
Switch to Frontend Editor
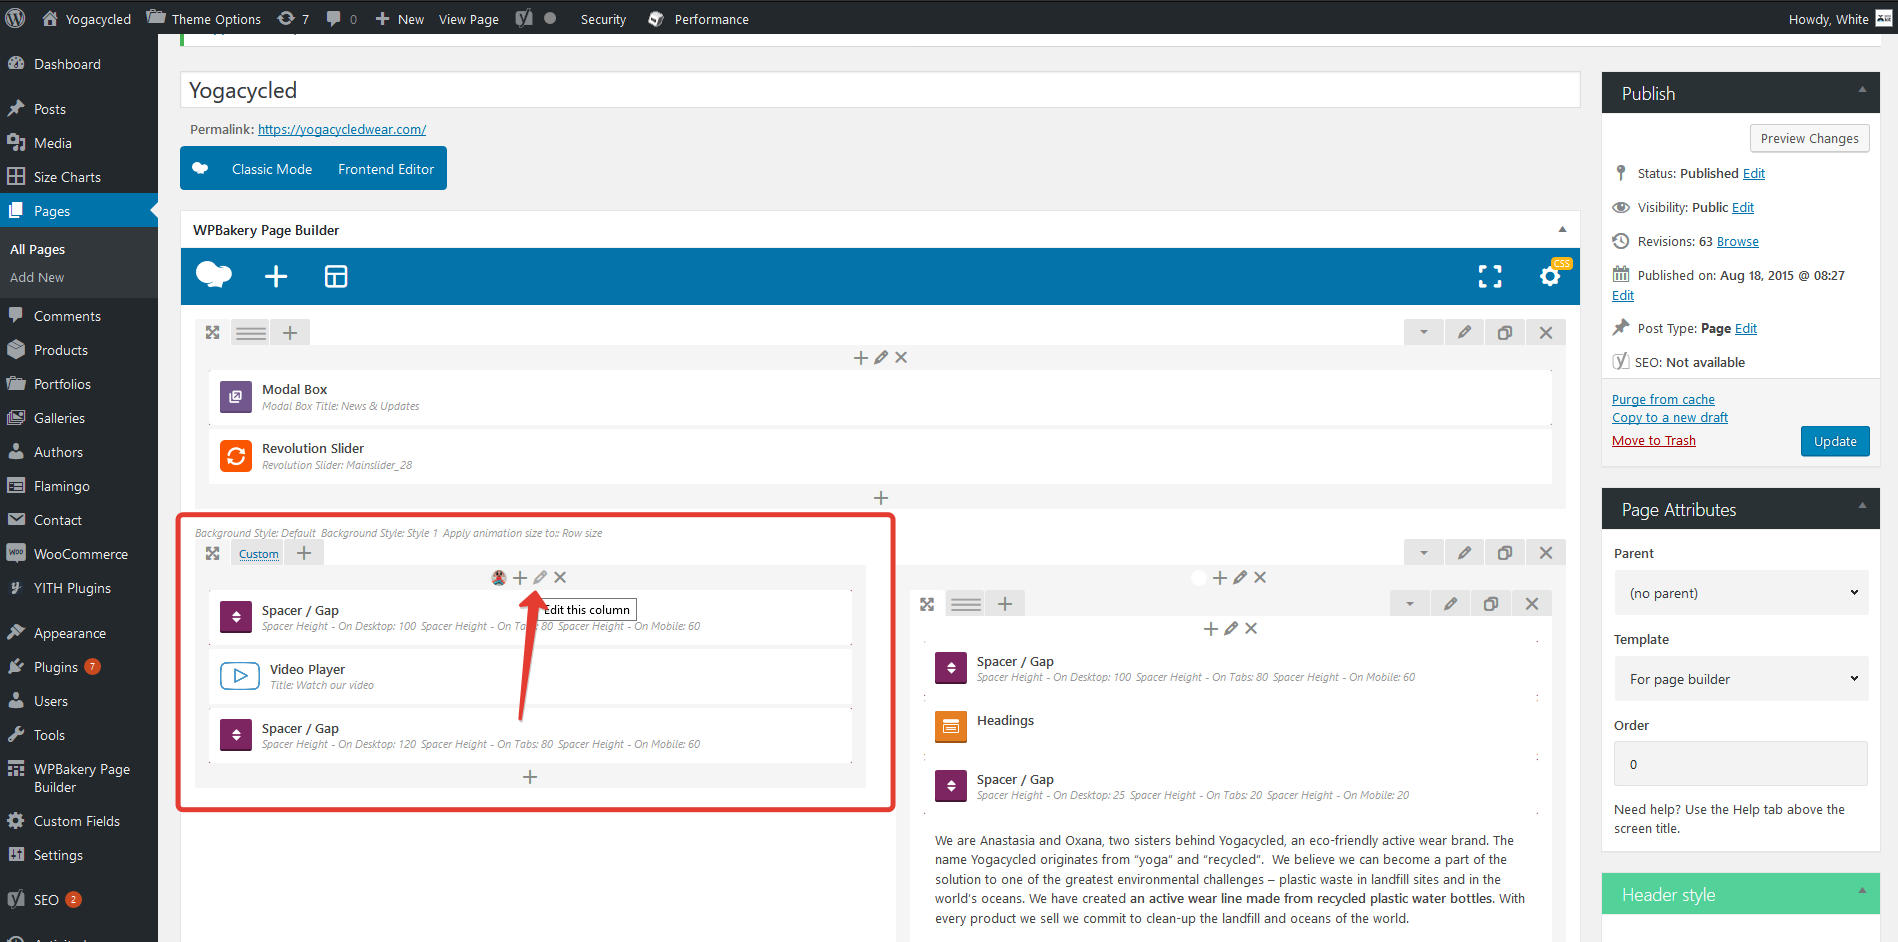coord(386,169)
